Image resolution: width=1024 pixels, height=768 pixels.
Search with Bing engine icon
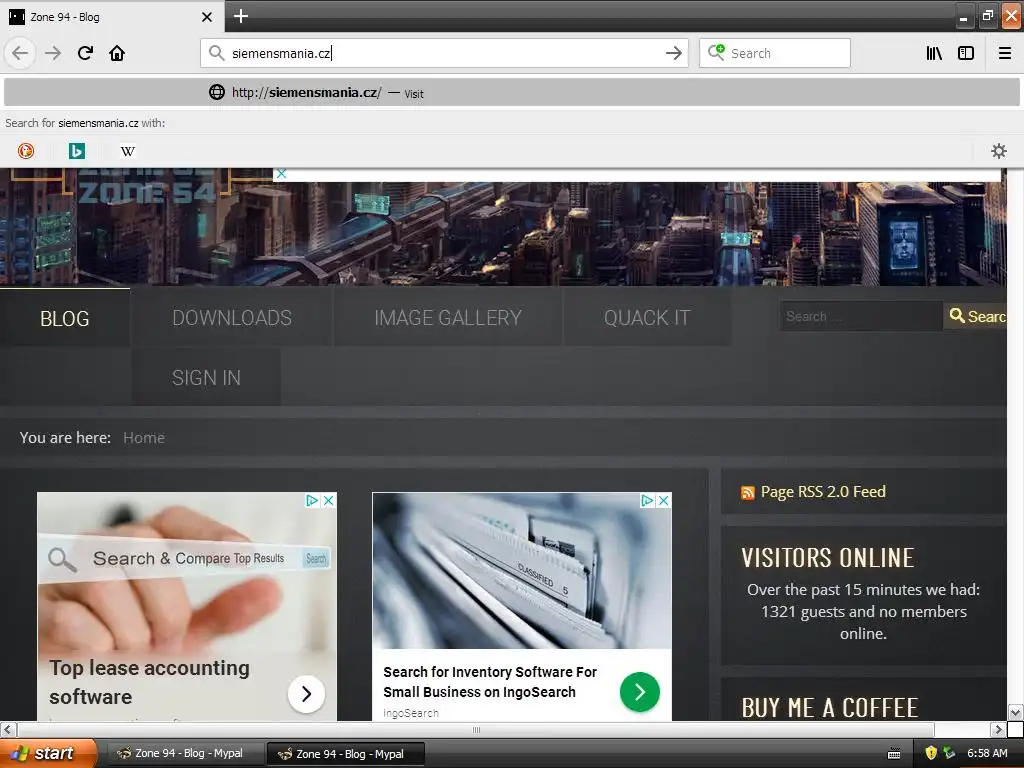pyautogui.click(x=76, y=151)
